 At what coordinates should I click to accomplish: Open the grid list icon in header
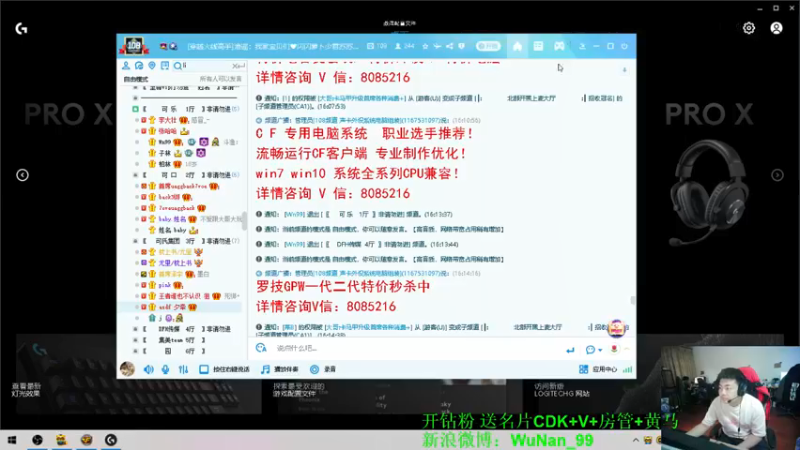[x=538, y=46]
